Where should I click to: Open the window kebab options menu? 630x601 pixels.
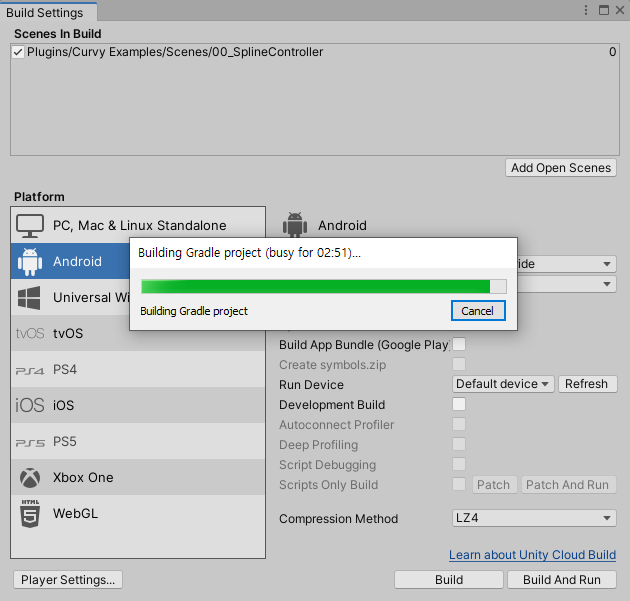tap(586, 10)
